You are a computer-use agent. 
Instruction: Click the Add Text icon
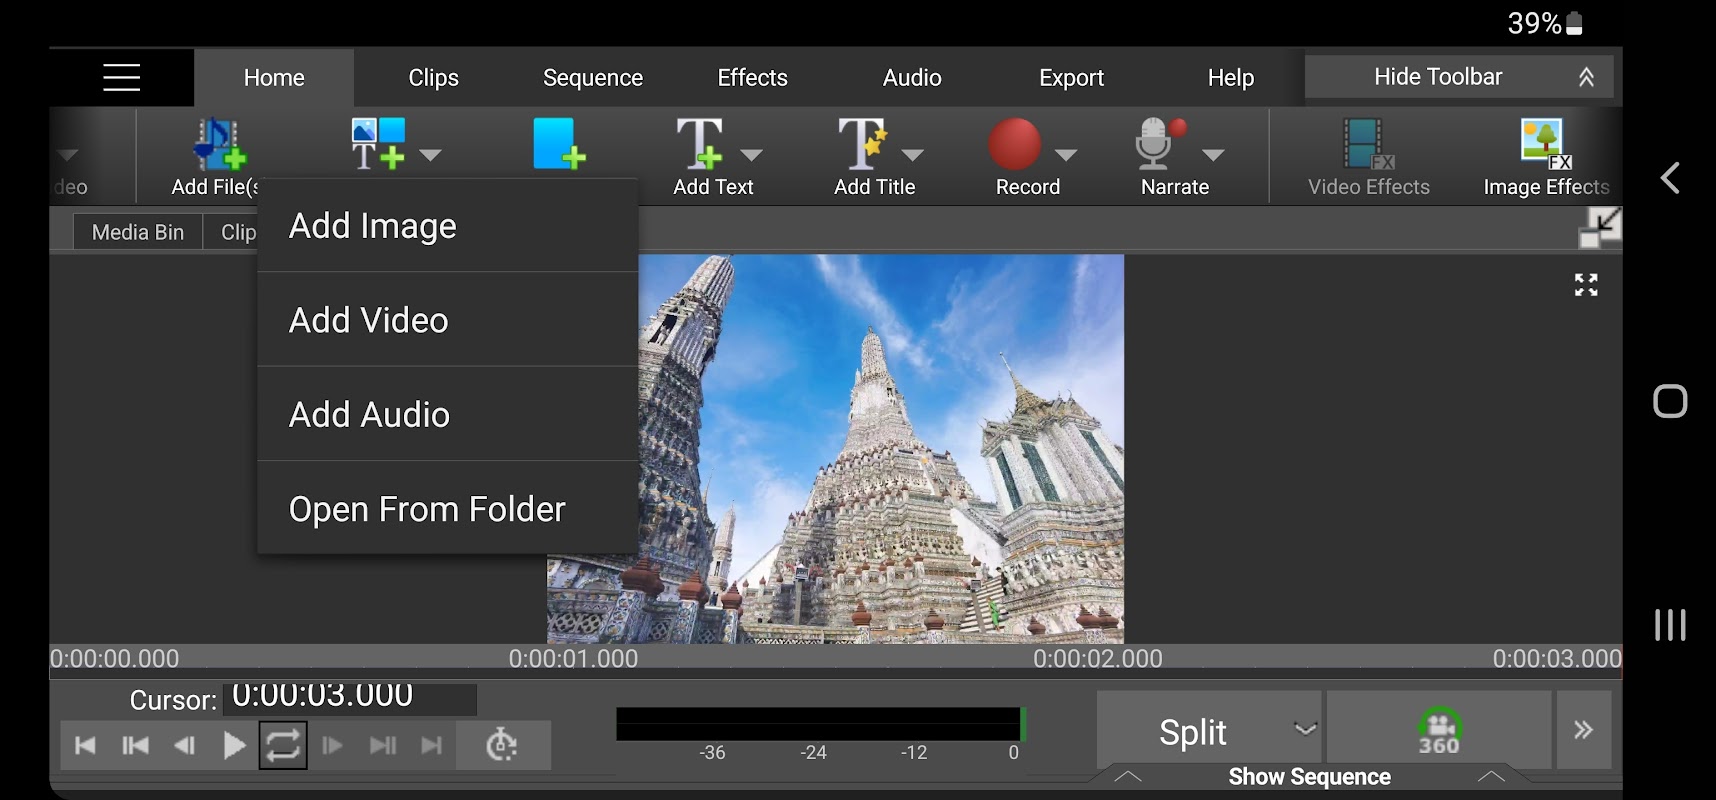click(699, 143)
